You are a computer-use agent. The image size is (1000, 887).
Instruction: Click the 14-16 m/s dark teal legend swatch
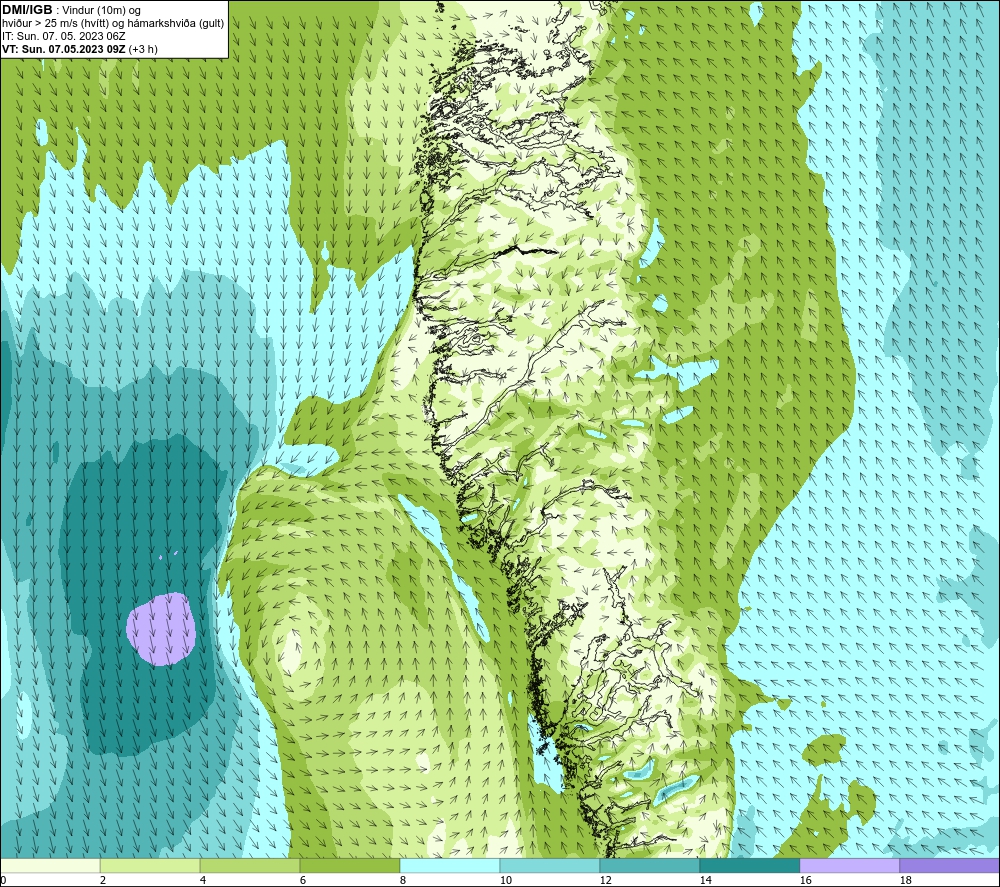click(749, 866)
